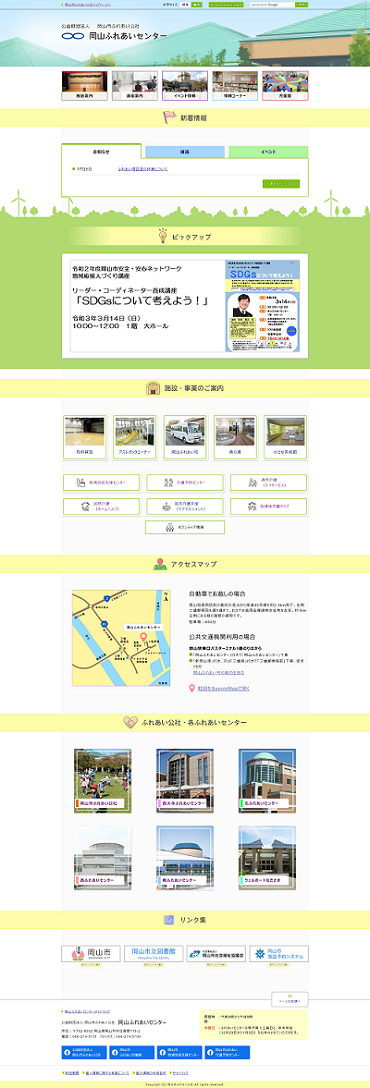Open the Okayama City logo banner
Screen dimensions: 370x1088
pyautogui.click(x=90, y=953)
